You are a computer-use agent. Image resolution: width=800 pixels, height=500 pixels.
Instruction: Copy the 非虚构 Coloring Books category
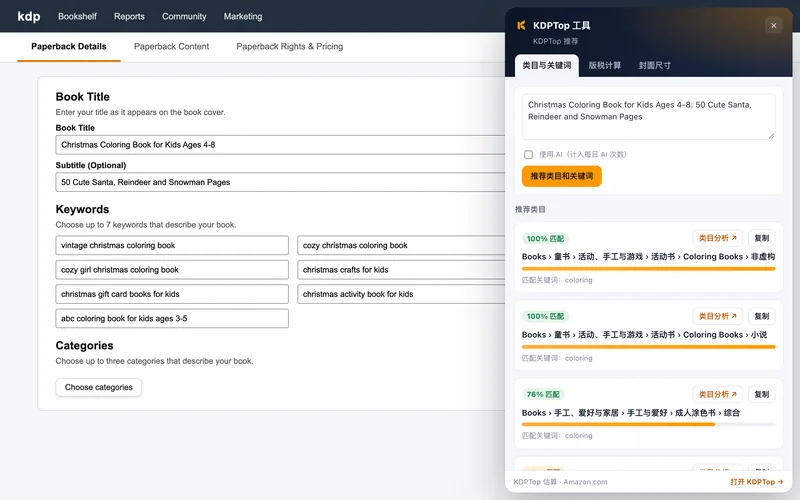pyautogui.click(x=762, y=238)
